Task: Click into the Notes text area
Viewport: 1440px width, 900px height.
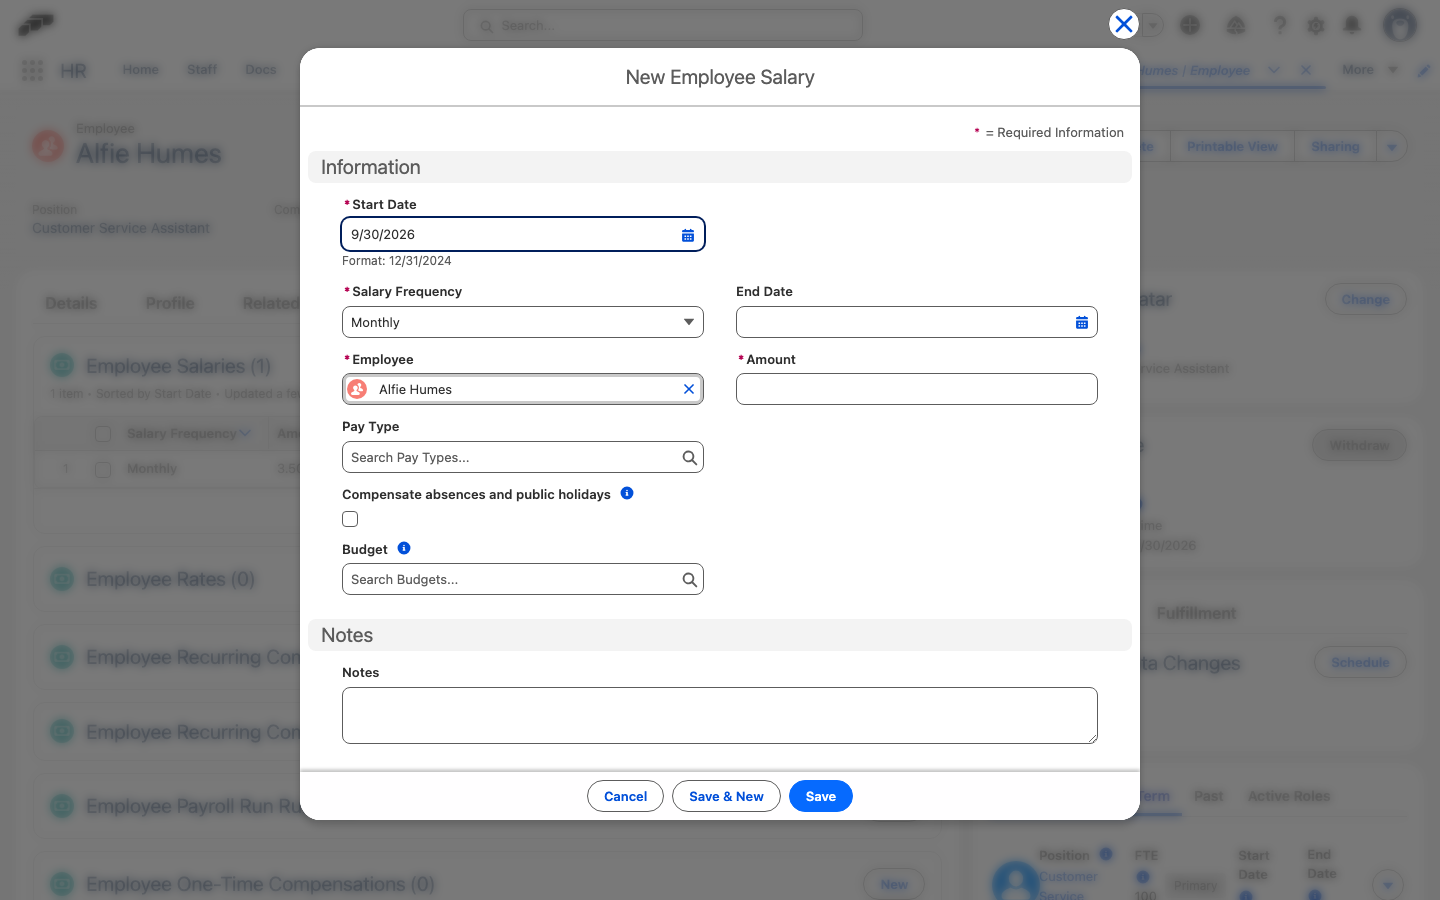Action: pyautogui.click(x=720, y=715)
